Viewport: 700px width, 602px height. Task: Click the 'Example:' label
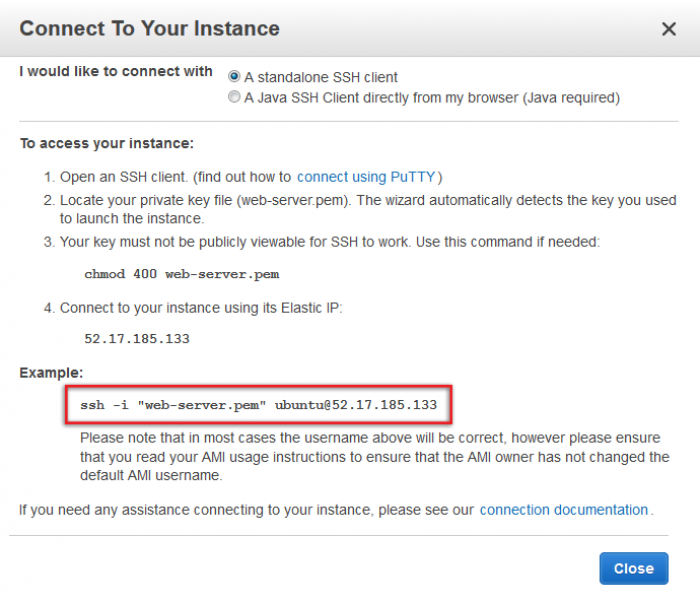[51, 373]
